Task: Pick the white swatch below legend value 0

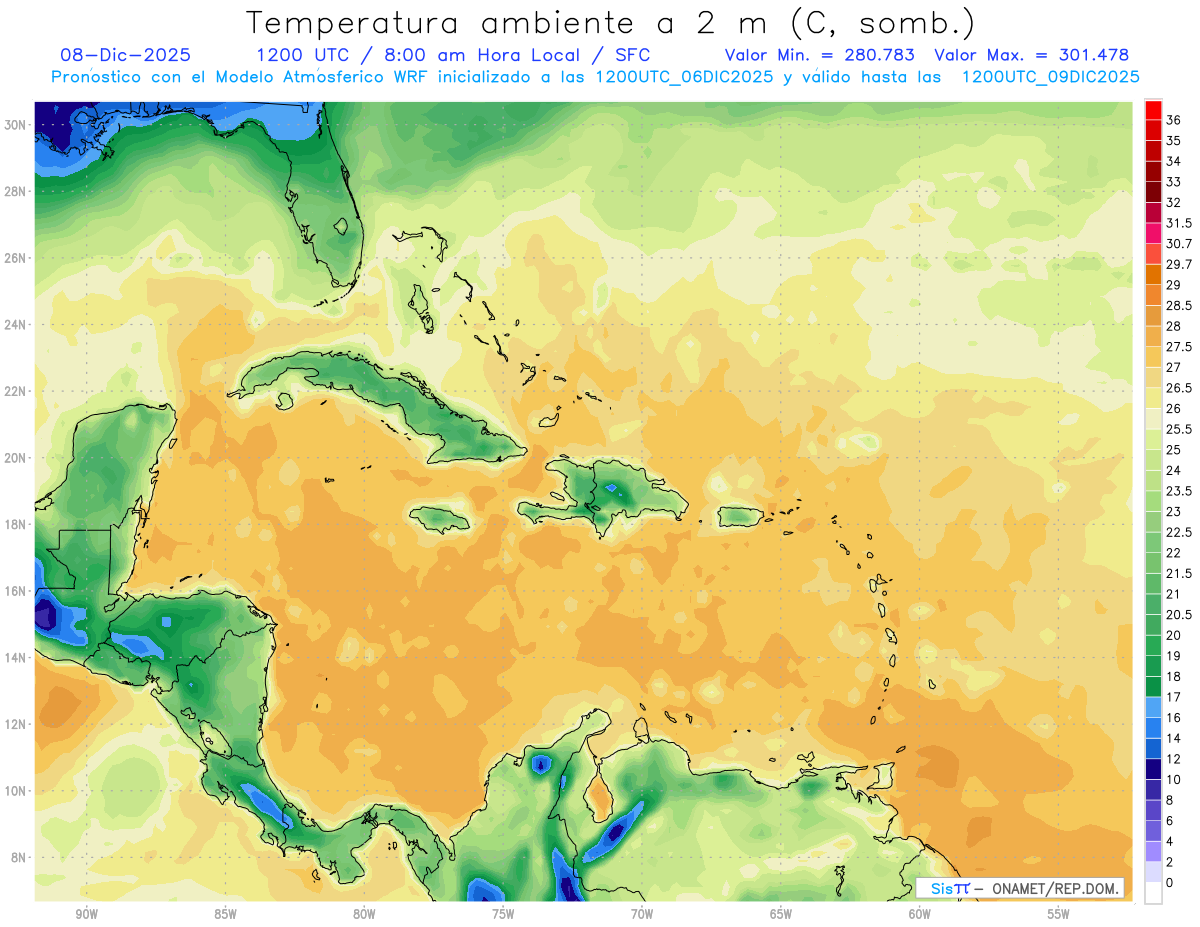Action: point(1153,893)
